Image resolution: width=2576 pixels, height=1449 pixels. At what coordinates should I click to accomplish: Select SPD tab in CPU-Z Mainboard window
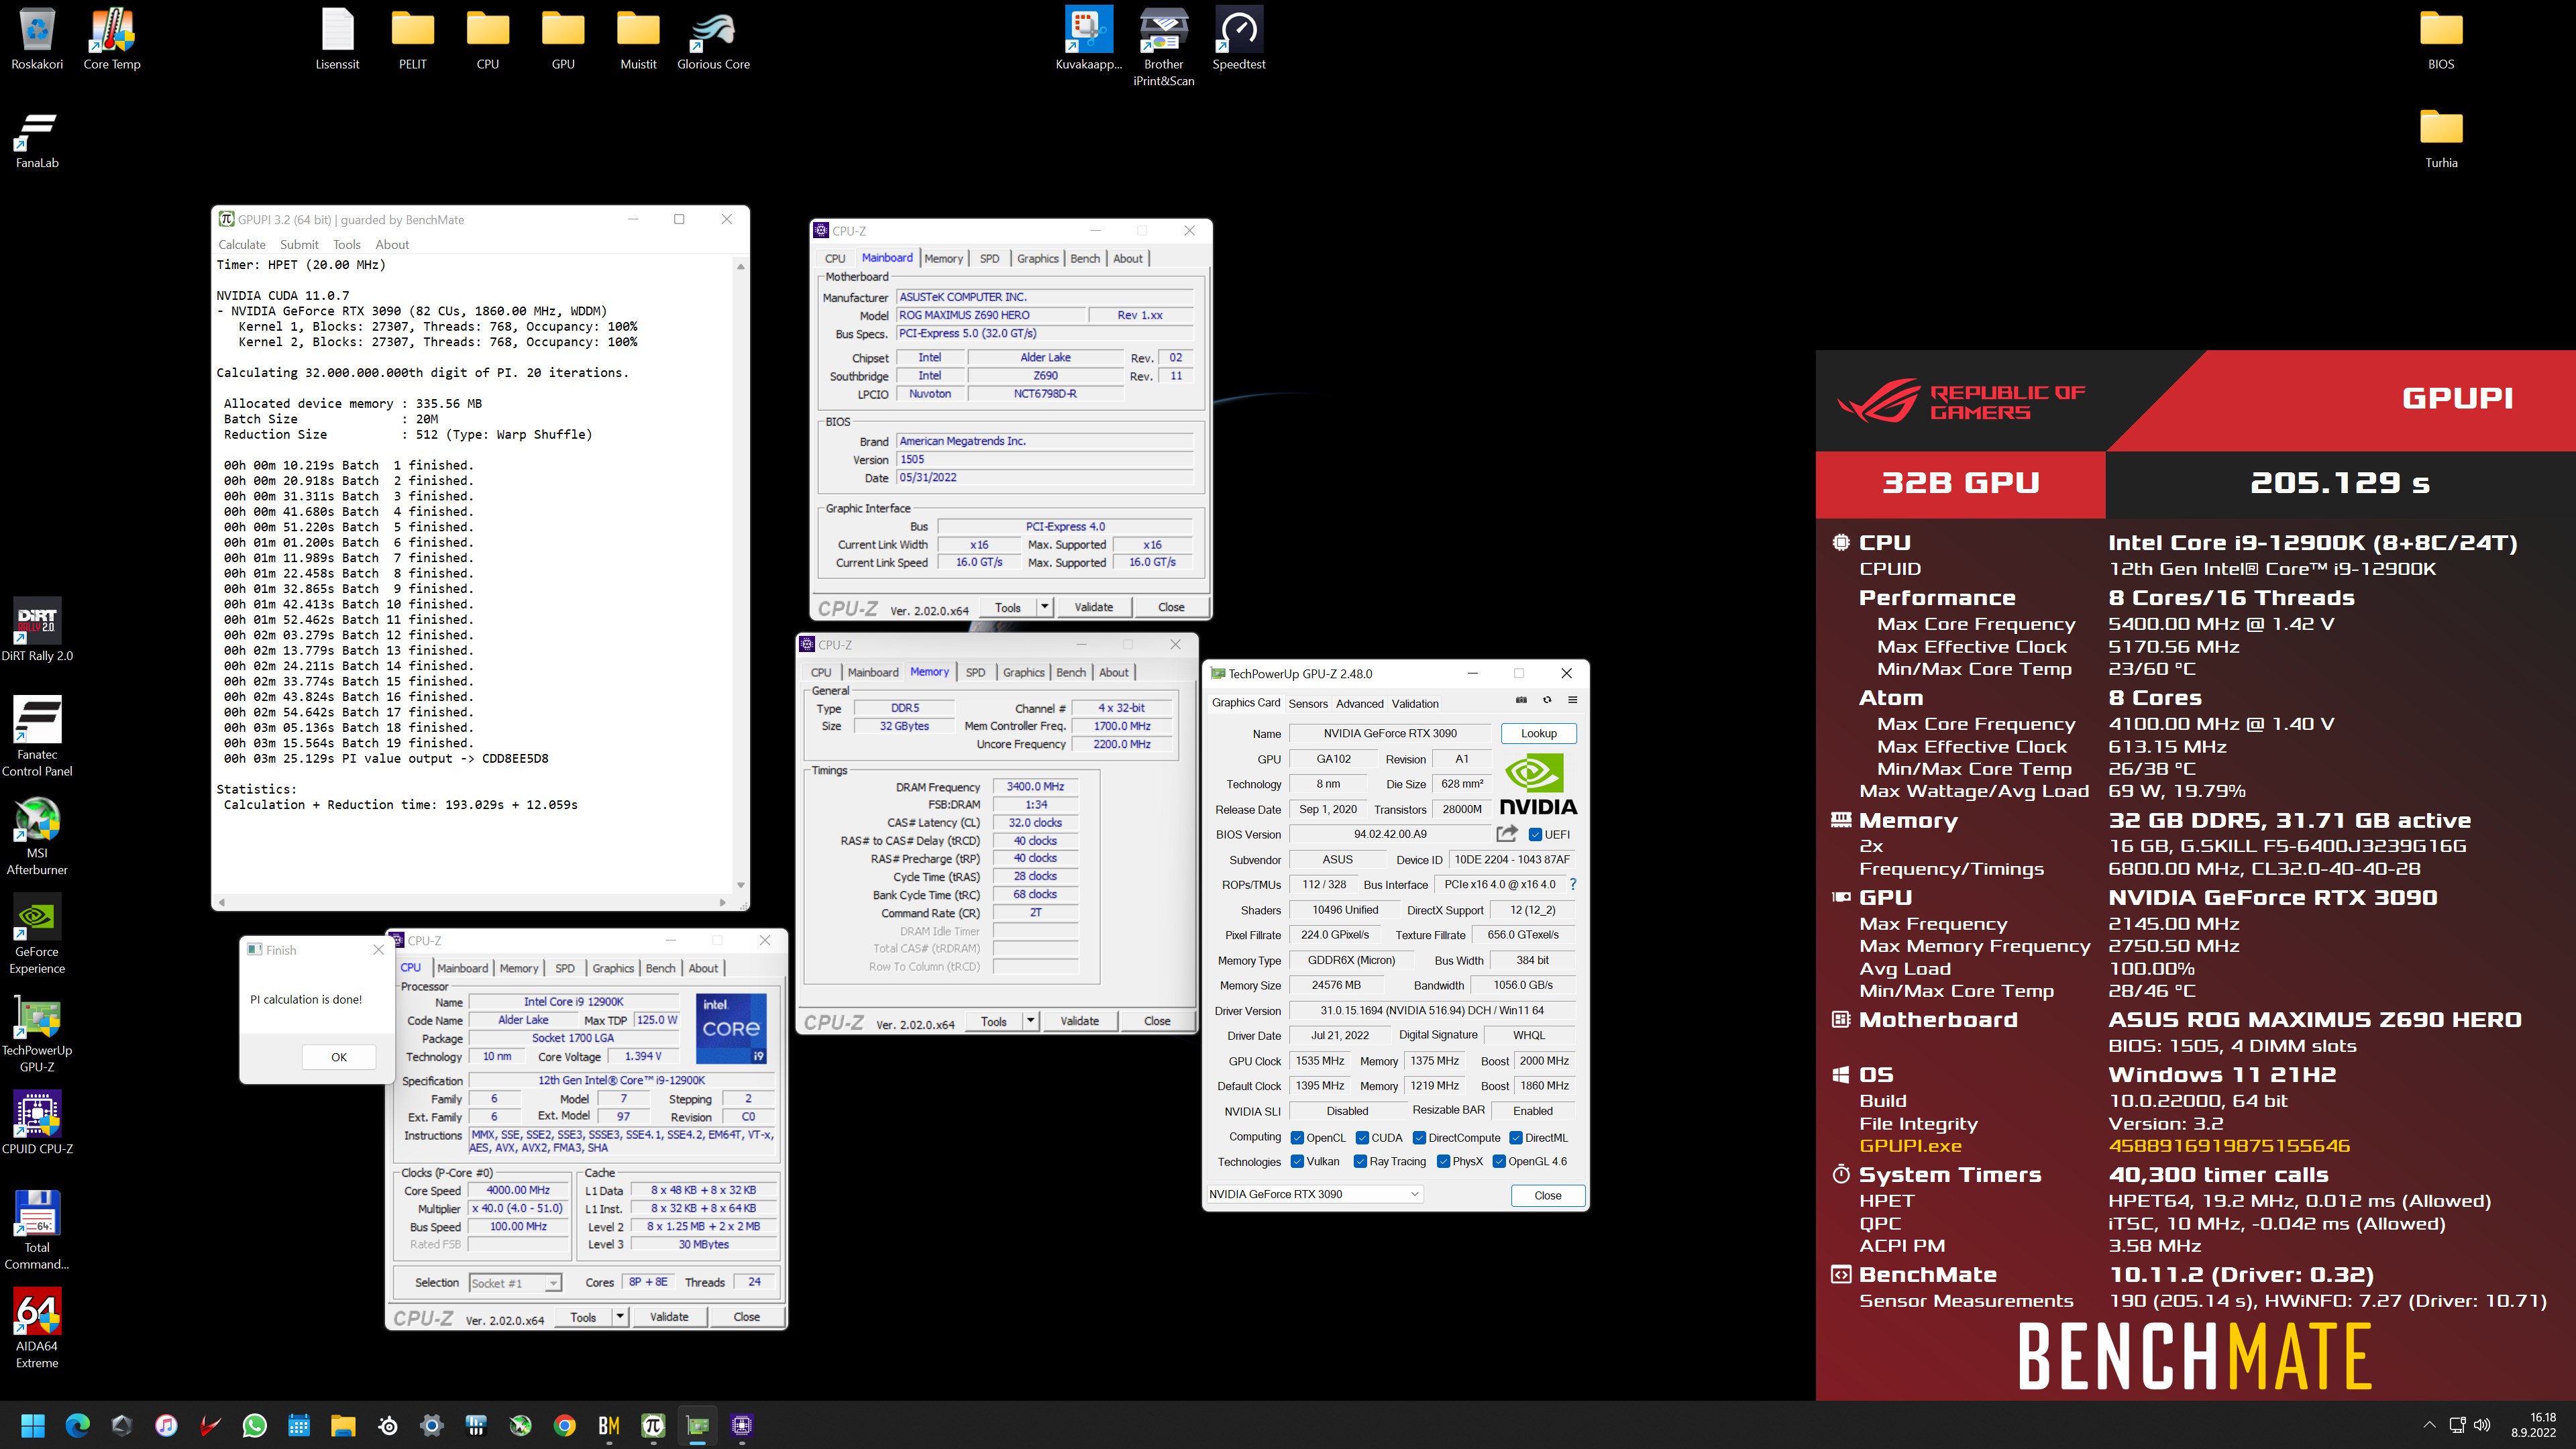click(x=989, y=258)
